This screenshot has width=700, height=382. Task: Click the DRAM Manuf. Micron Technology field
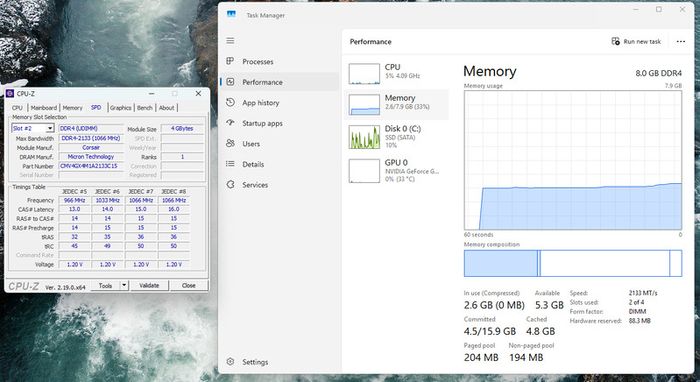coord(91,157)
